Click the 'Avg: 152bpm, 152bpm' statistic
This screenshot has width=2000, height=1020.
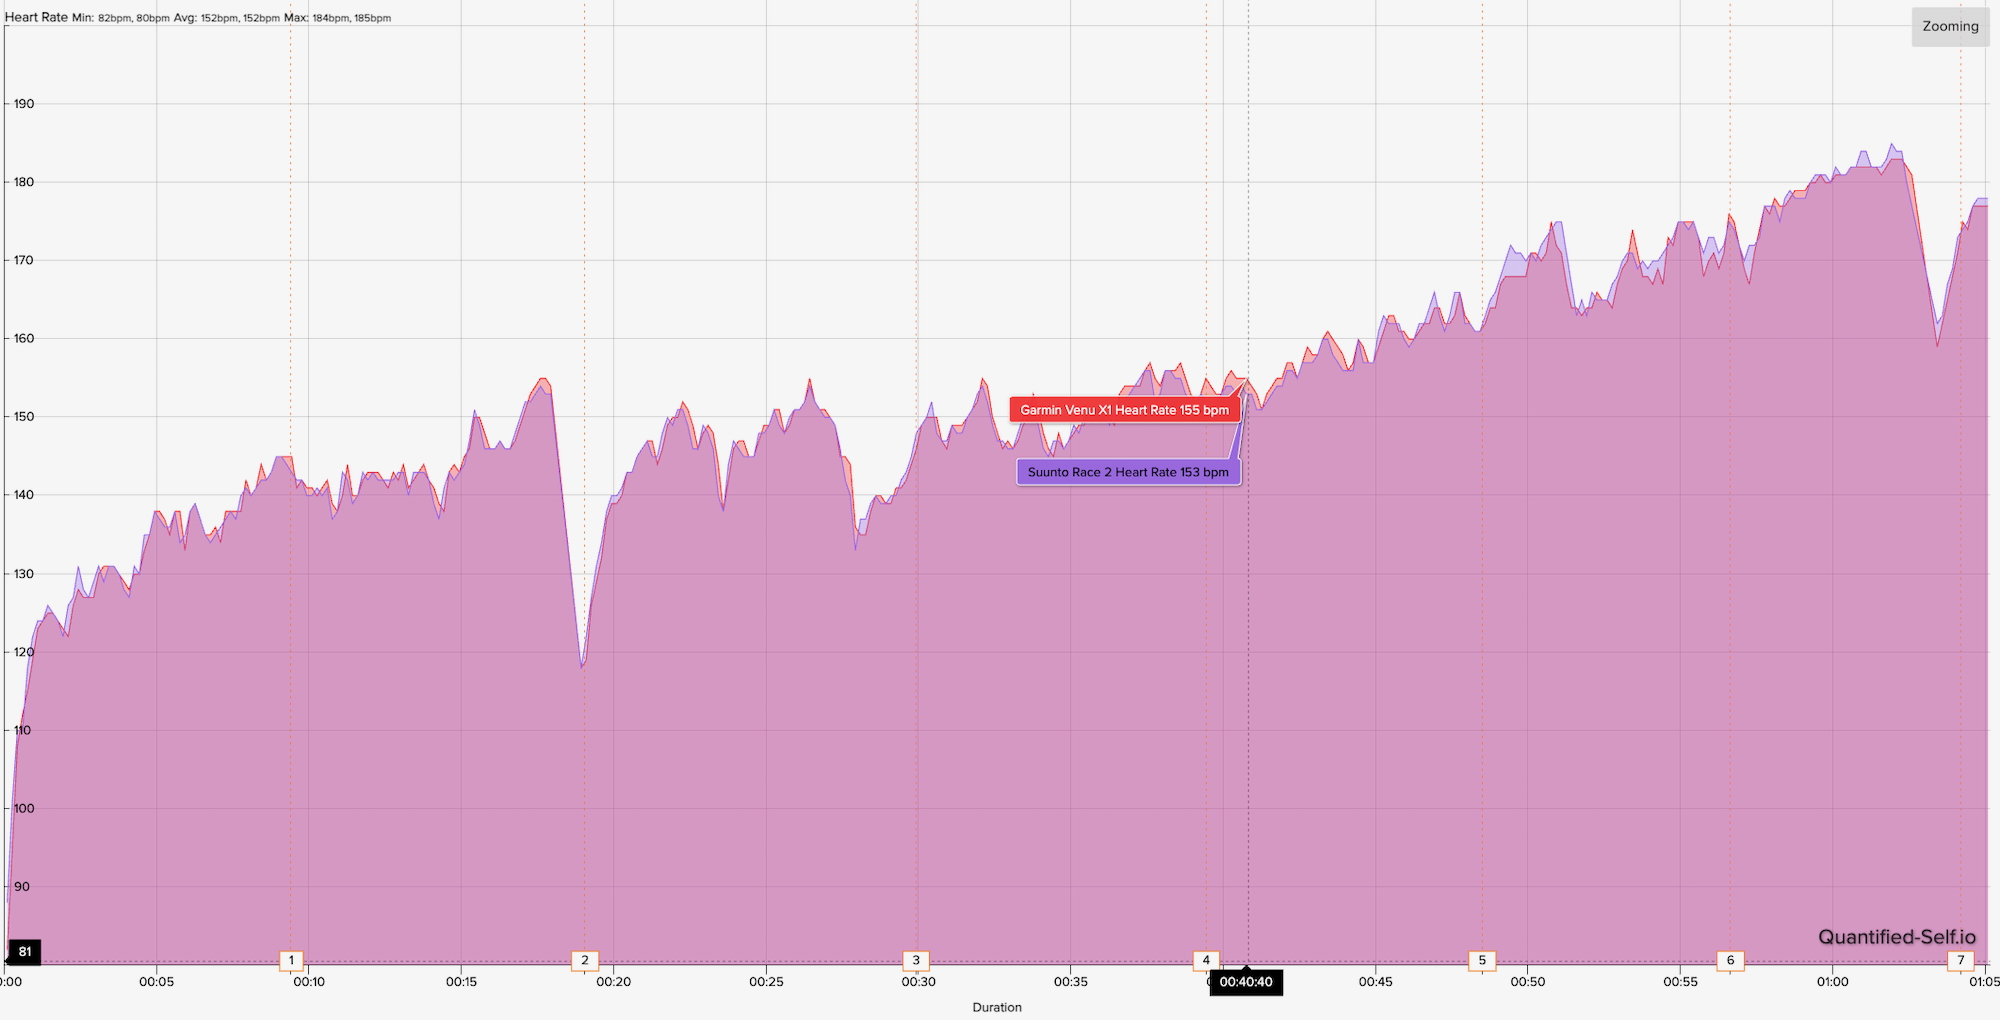coord(227,18)
